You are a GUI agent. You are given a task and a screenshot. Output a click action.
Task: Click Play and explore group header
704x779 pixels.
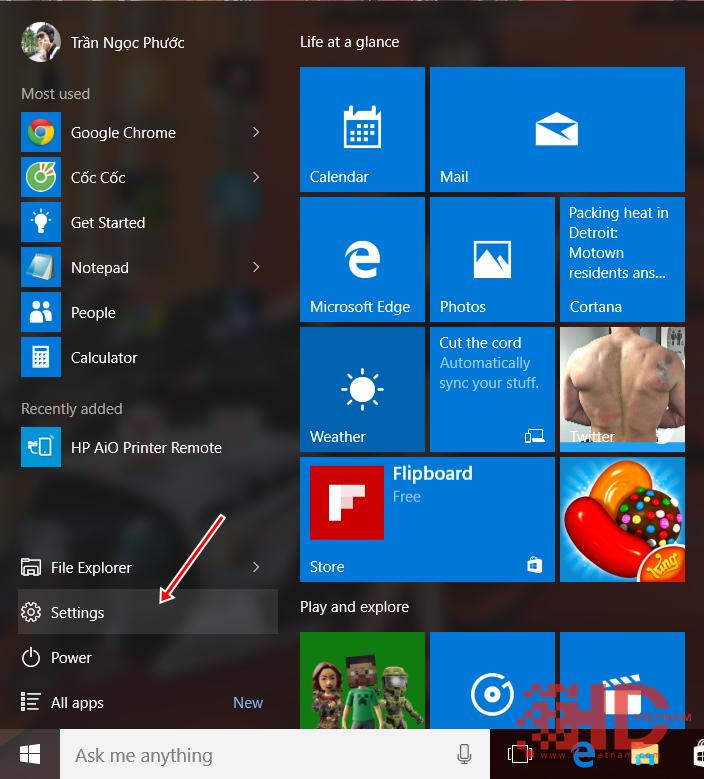tap(355, 607)
